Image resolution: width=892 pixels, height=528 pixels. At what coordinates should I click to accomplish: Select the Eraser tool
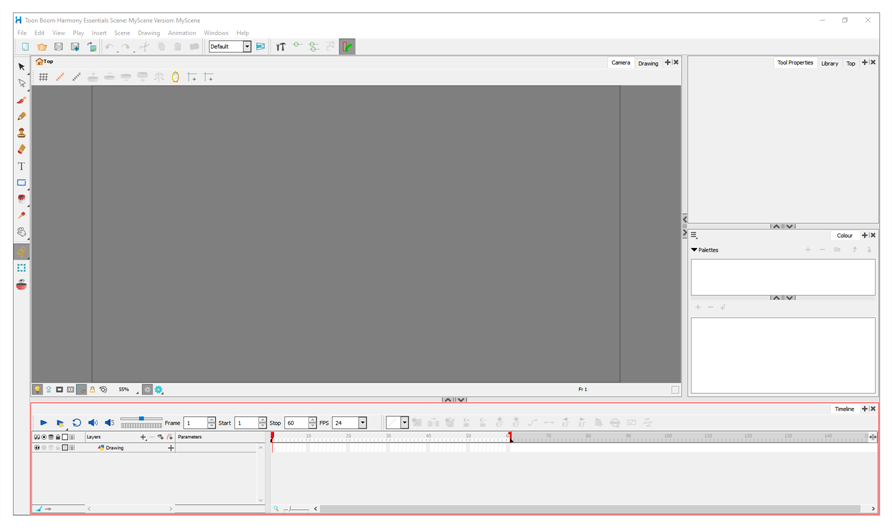[x=21, y=150]
